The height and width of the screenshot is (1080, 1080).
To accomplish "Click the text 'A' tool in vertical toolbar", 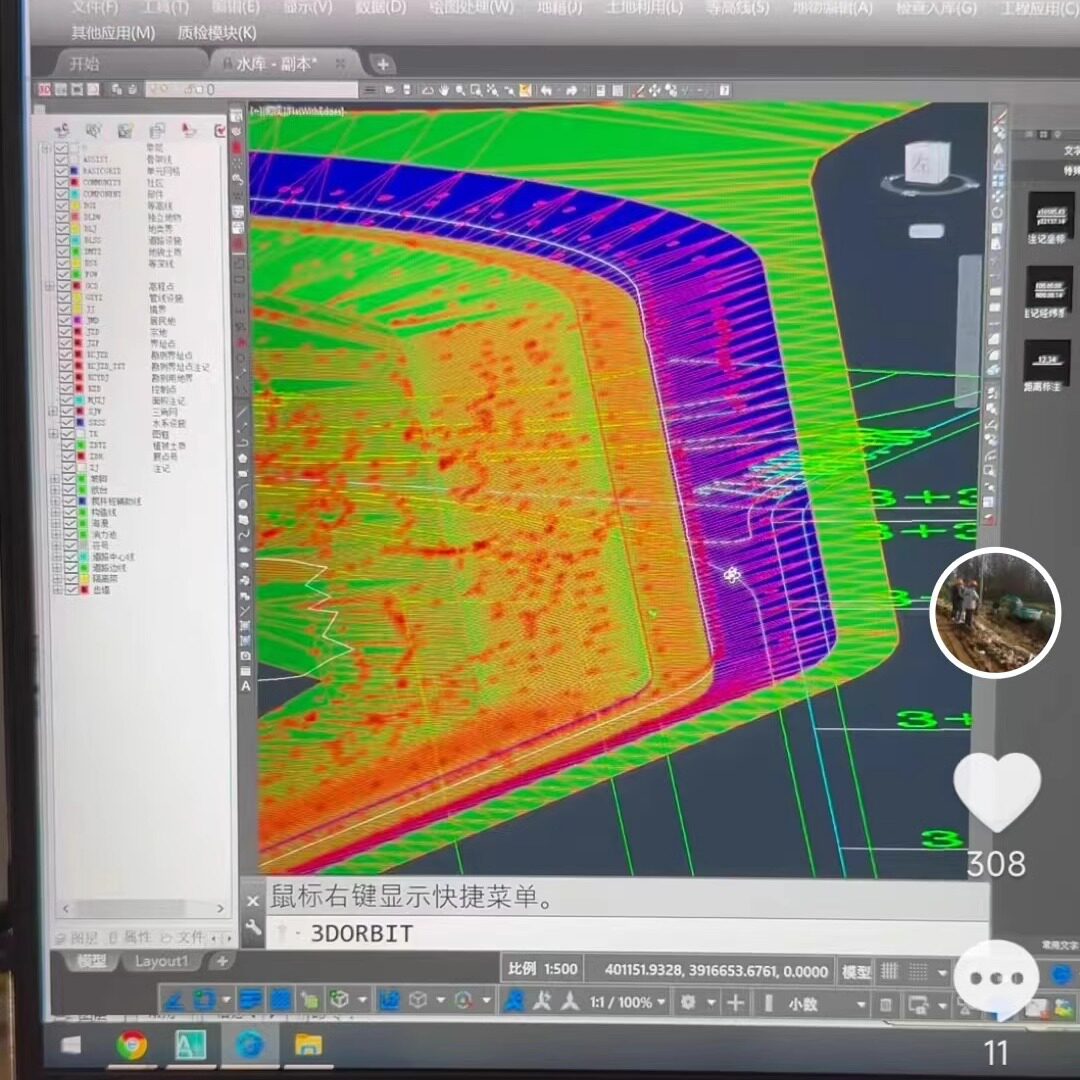I will 245,686.
